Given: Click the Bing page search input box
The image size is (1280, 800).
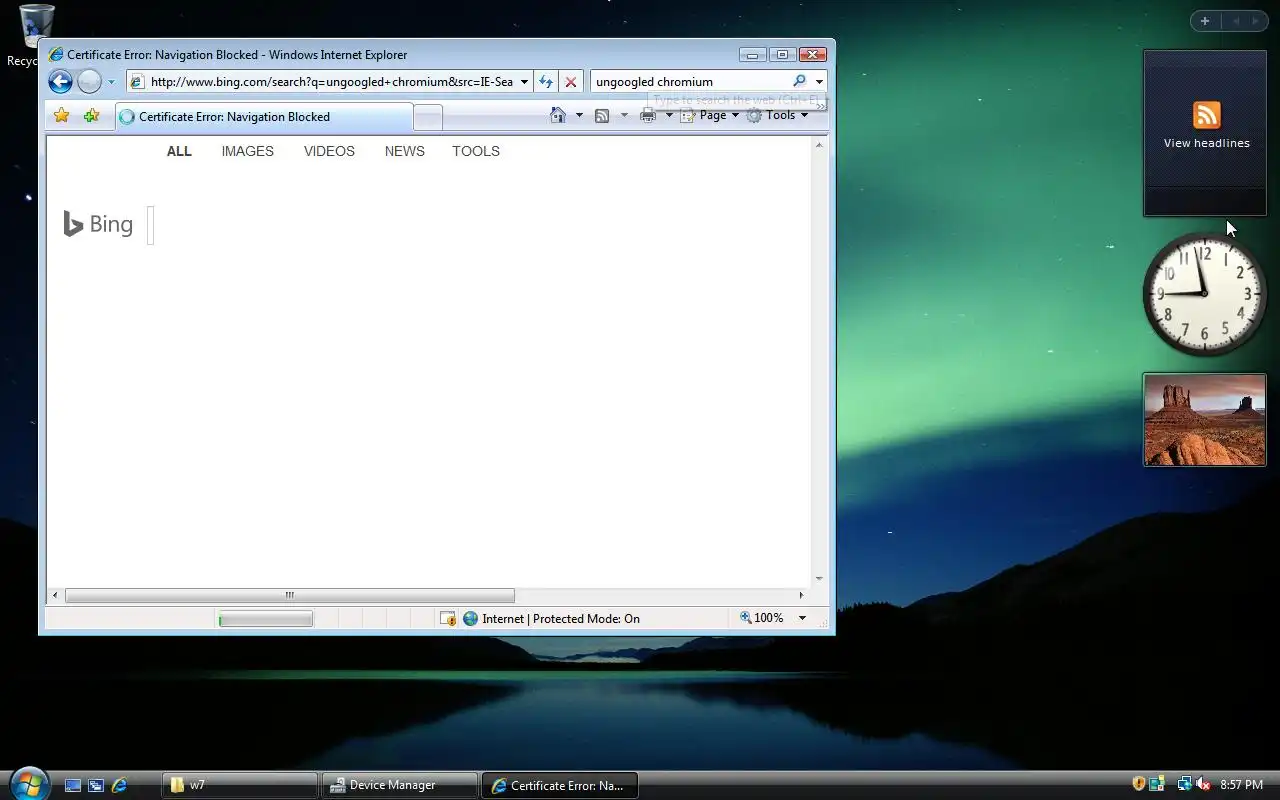Looking at the screenshot, I should [x=151, y=224].
